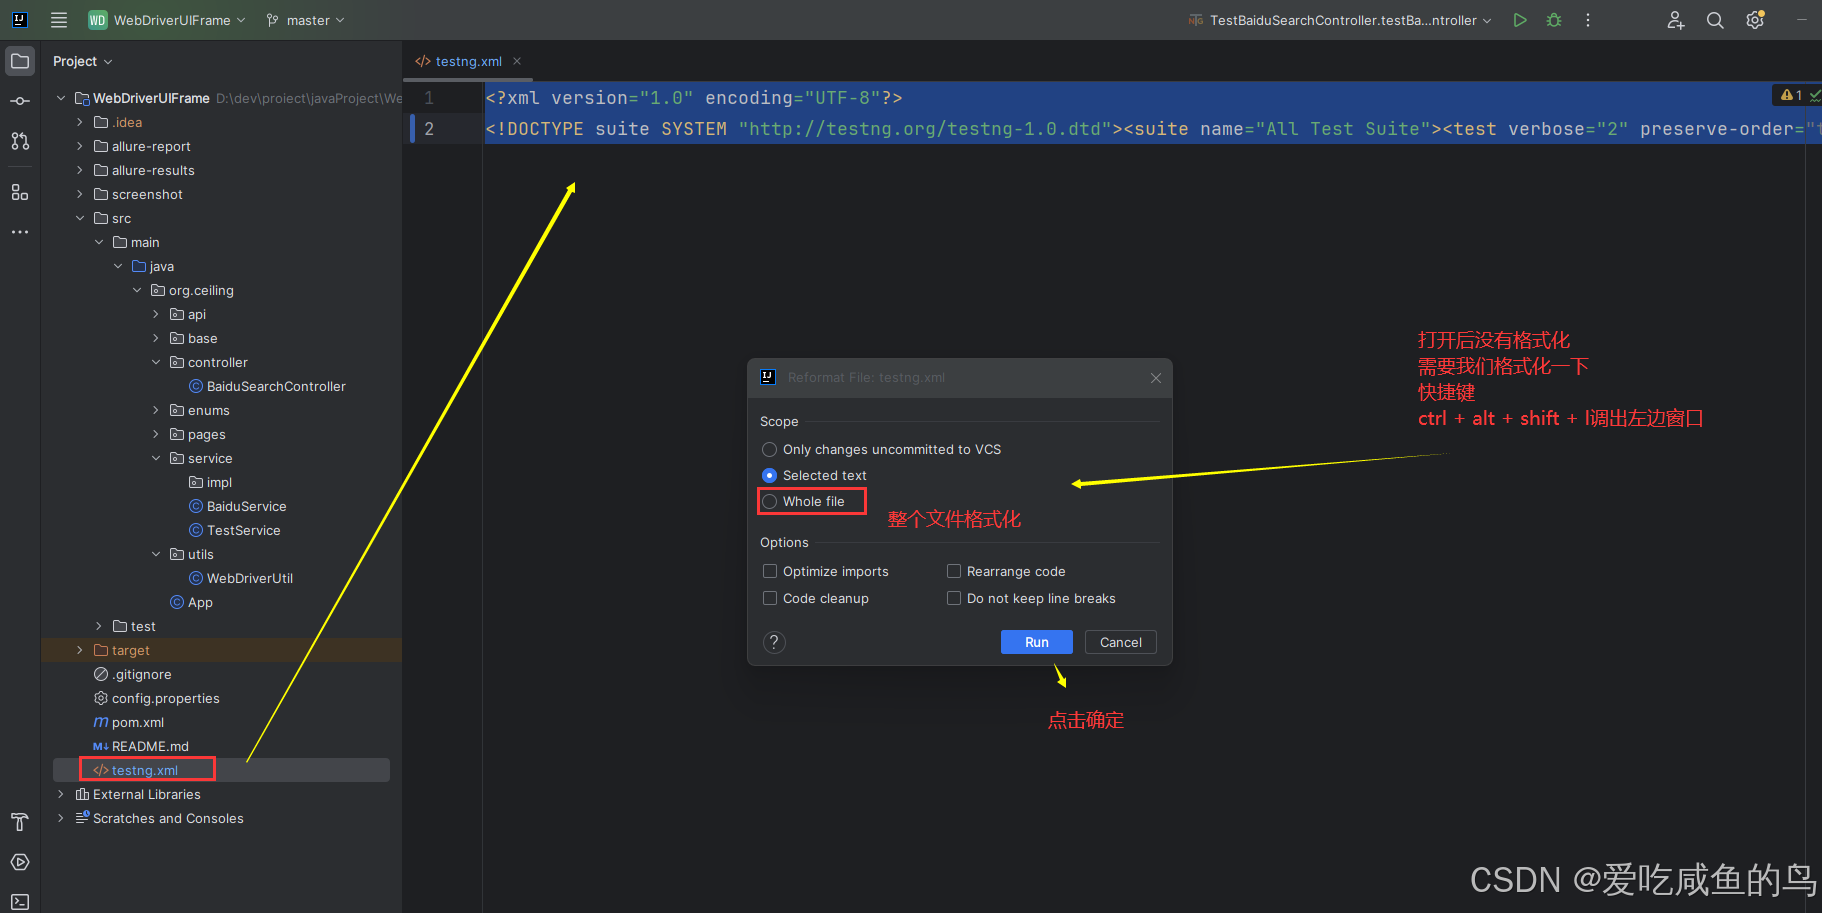Select the impl package

pos(210,482)
